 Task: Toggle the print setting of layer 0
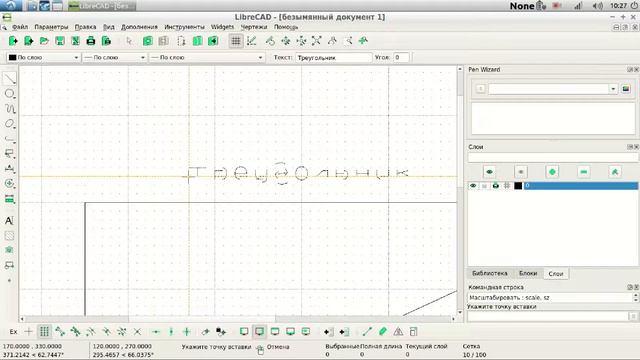click(496, 186)
